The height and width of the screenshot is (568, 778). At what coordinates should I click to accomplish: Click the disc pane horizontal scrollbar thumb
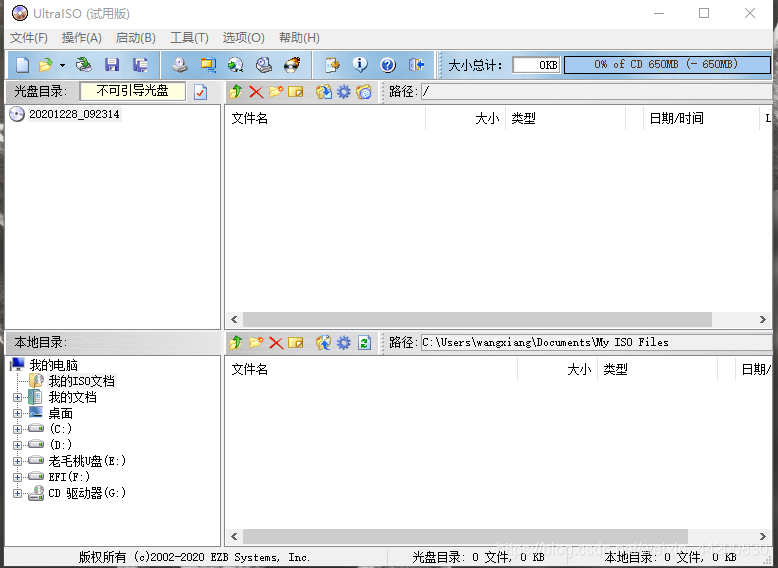tap(477, 319)
